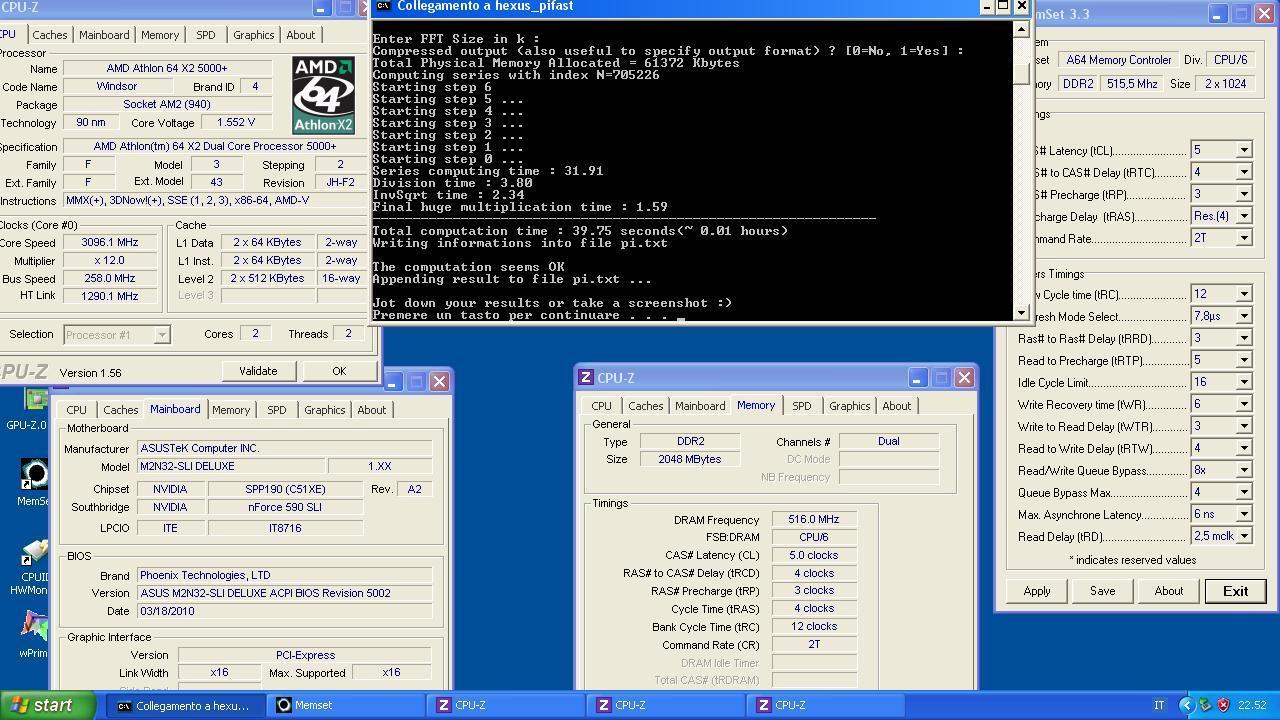1280x720 pixels.
Task: Open Graphics tab in CPU-Z processor window
Action: pos(253,35)
